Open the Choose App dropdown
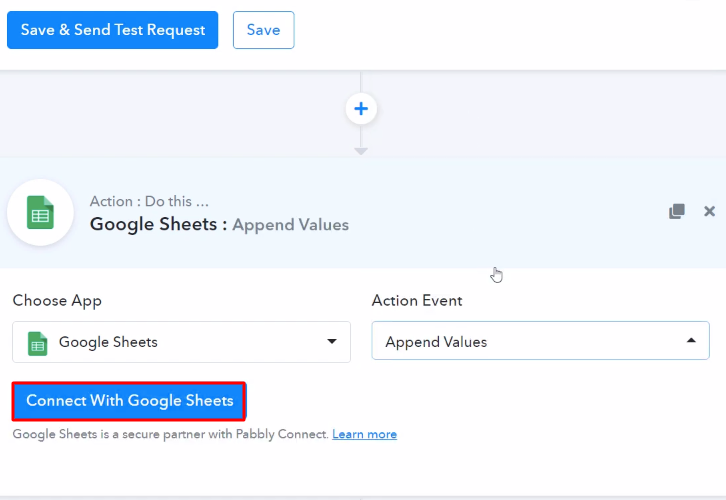The image size is (726, 500). 182,342
